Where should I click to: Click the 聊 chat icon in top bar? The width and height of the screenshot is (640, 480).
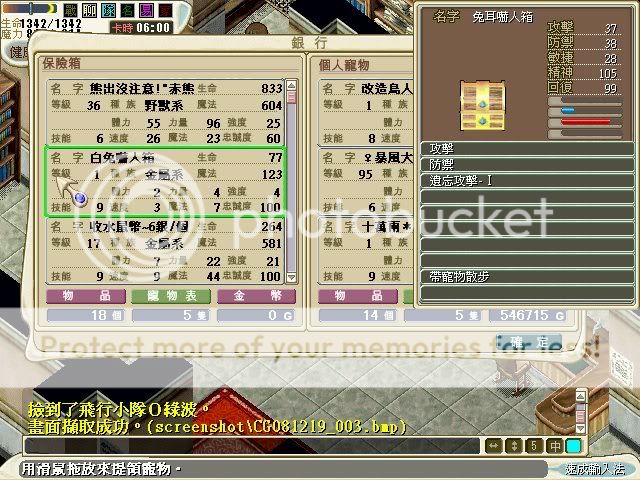88,9
